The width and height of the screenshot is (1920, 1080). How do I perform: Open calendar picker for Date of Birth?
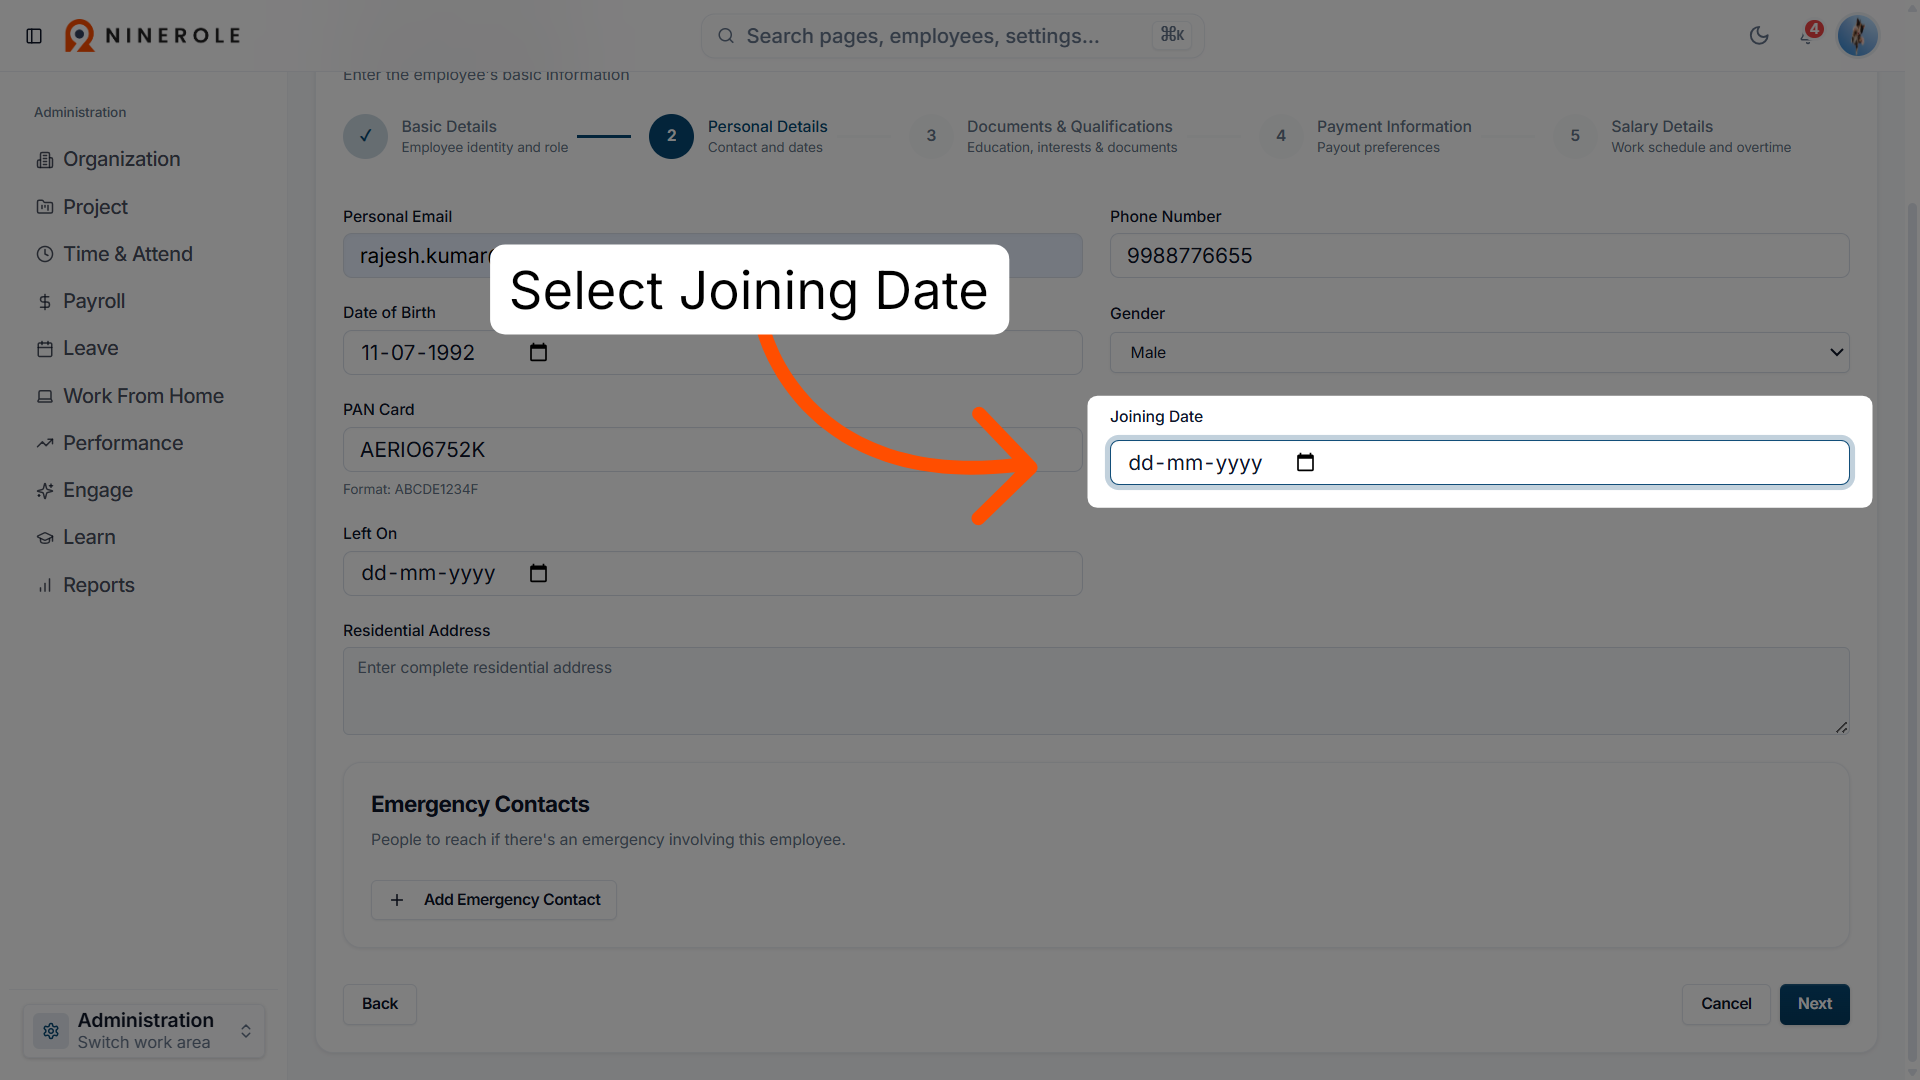click(538, 353)
